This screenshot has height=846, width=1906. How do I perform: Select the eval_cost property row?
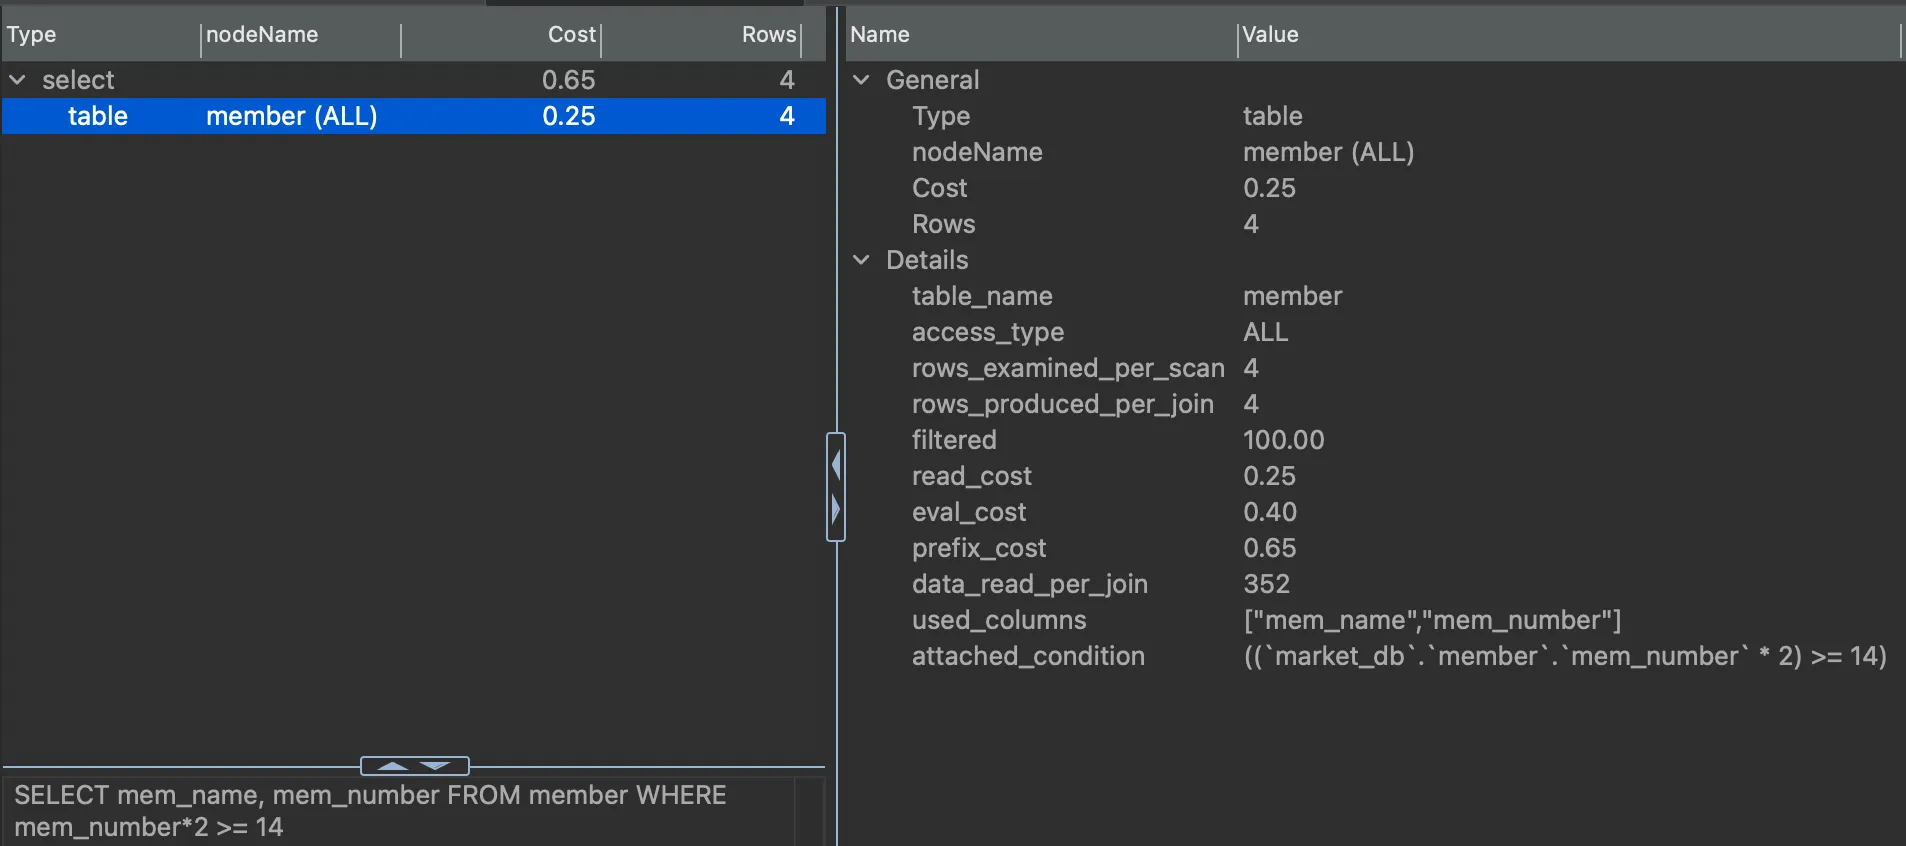(x=1375, y=512)
